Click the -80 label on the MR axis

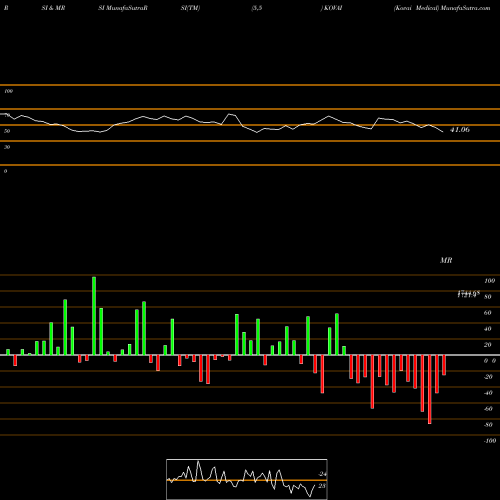point(488,425)
